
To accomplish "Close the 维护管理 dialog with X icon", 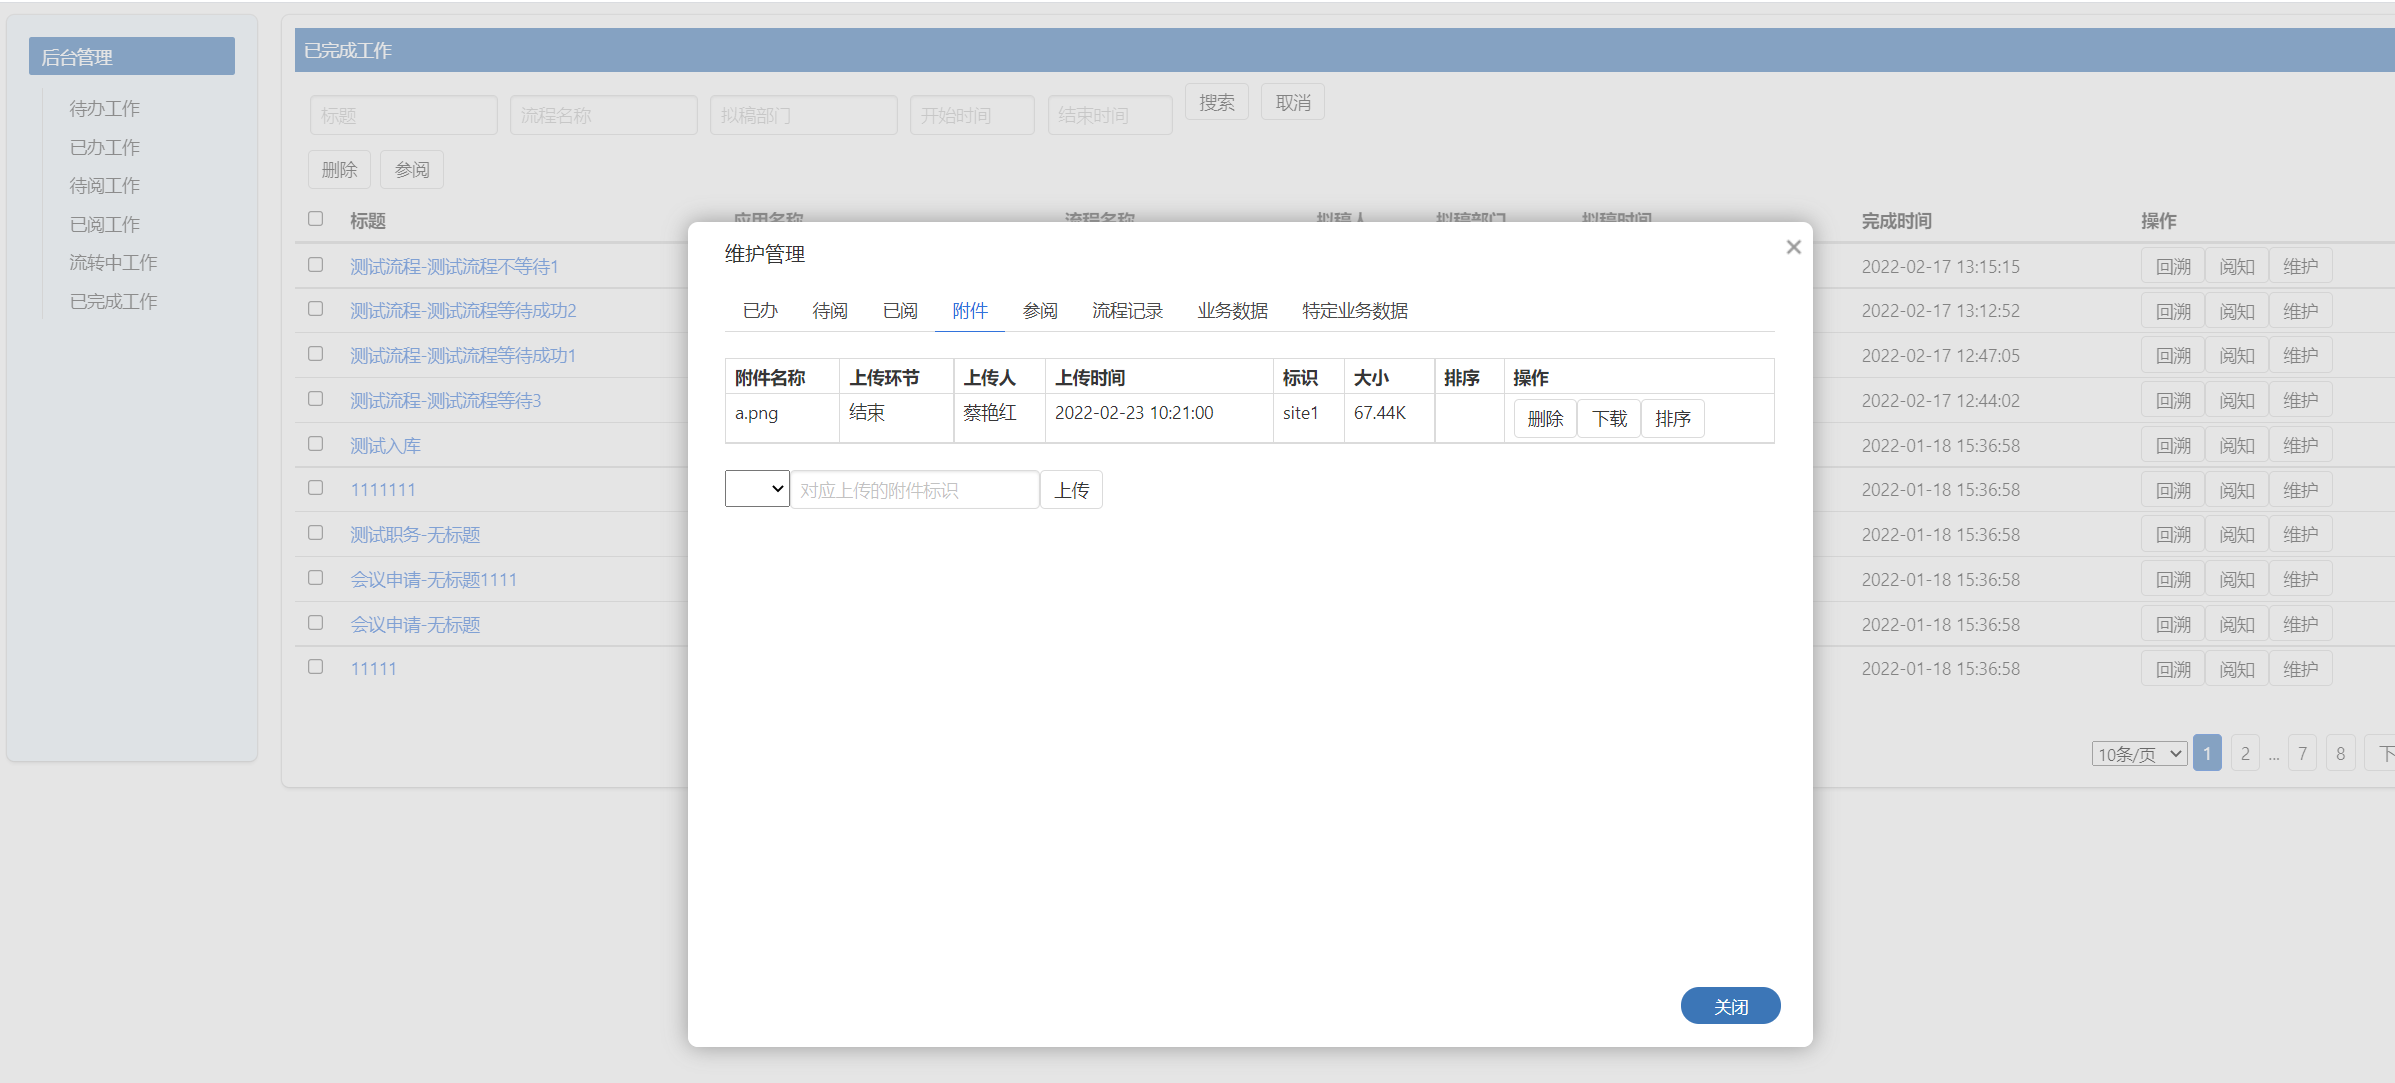I will pyautogui.click(x=1793, y=247).
